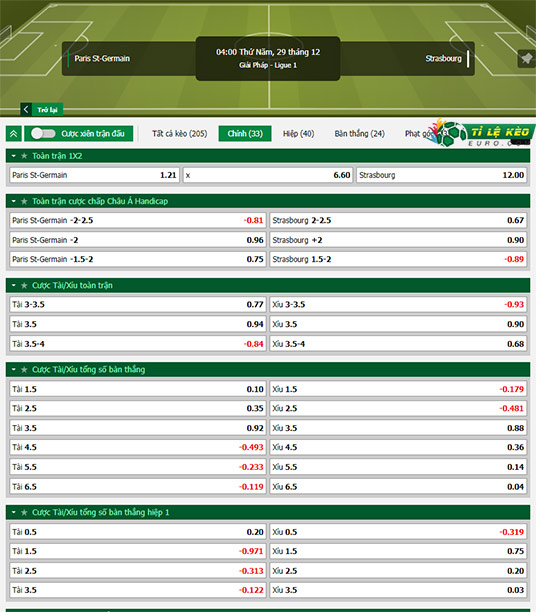Image resolution: width=536 pixels, height=612 pixels.
Task: Select Strasbourg +2 handicap at 0.90
Action: tap(398, 240)
